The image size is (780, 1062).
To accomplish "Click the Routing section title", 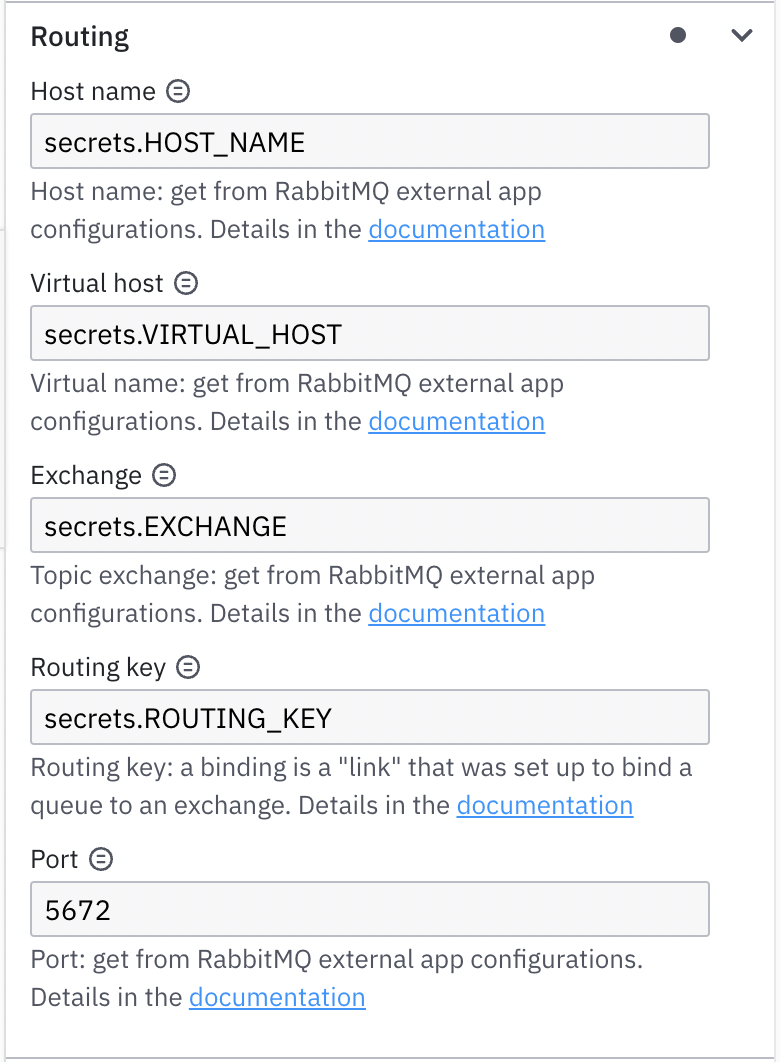I will [80, 36].
